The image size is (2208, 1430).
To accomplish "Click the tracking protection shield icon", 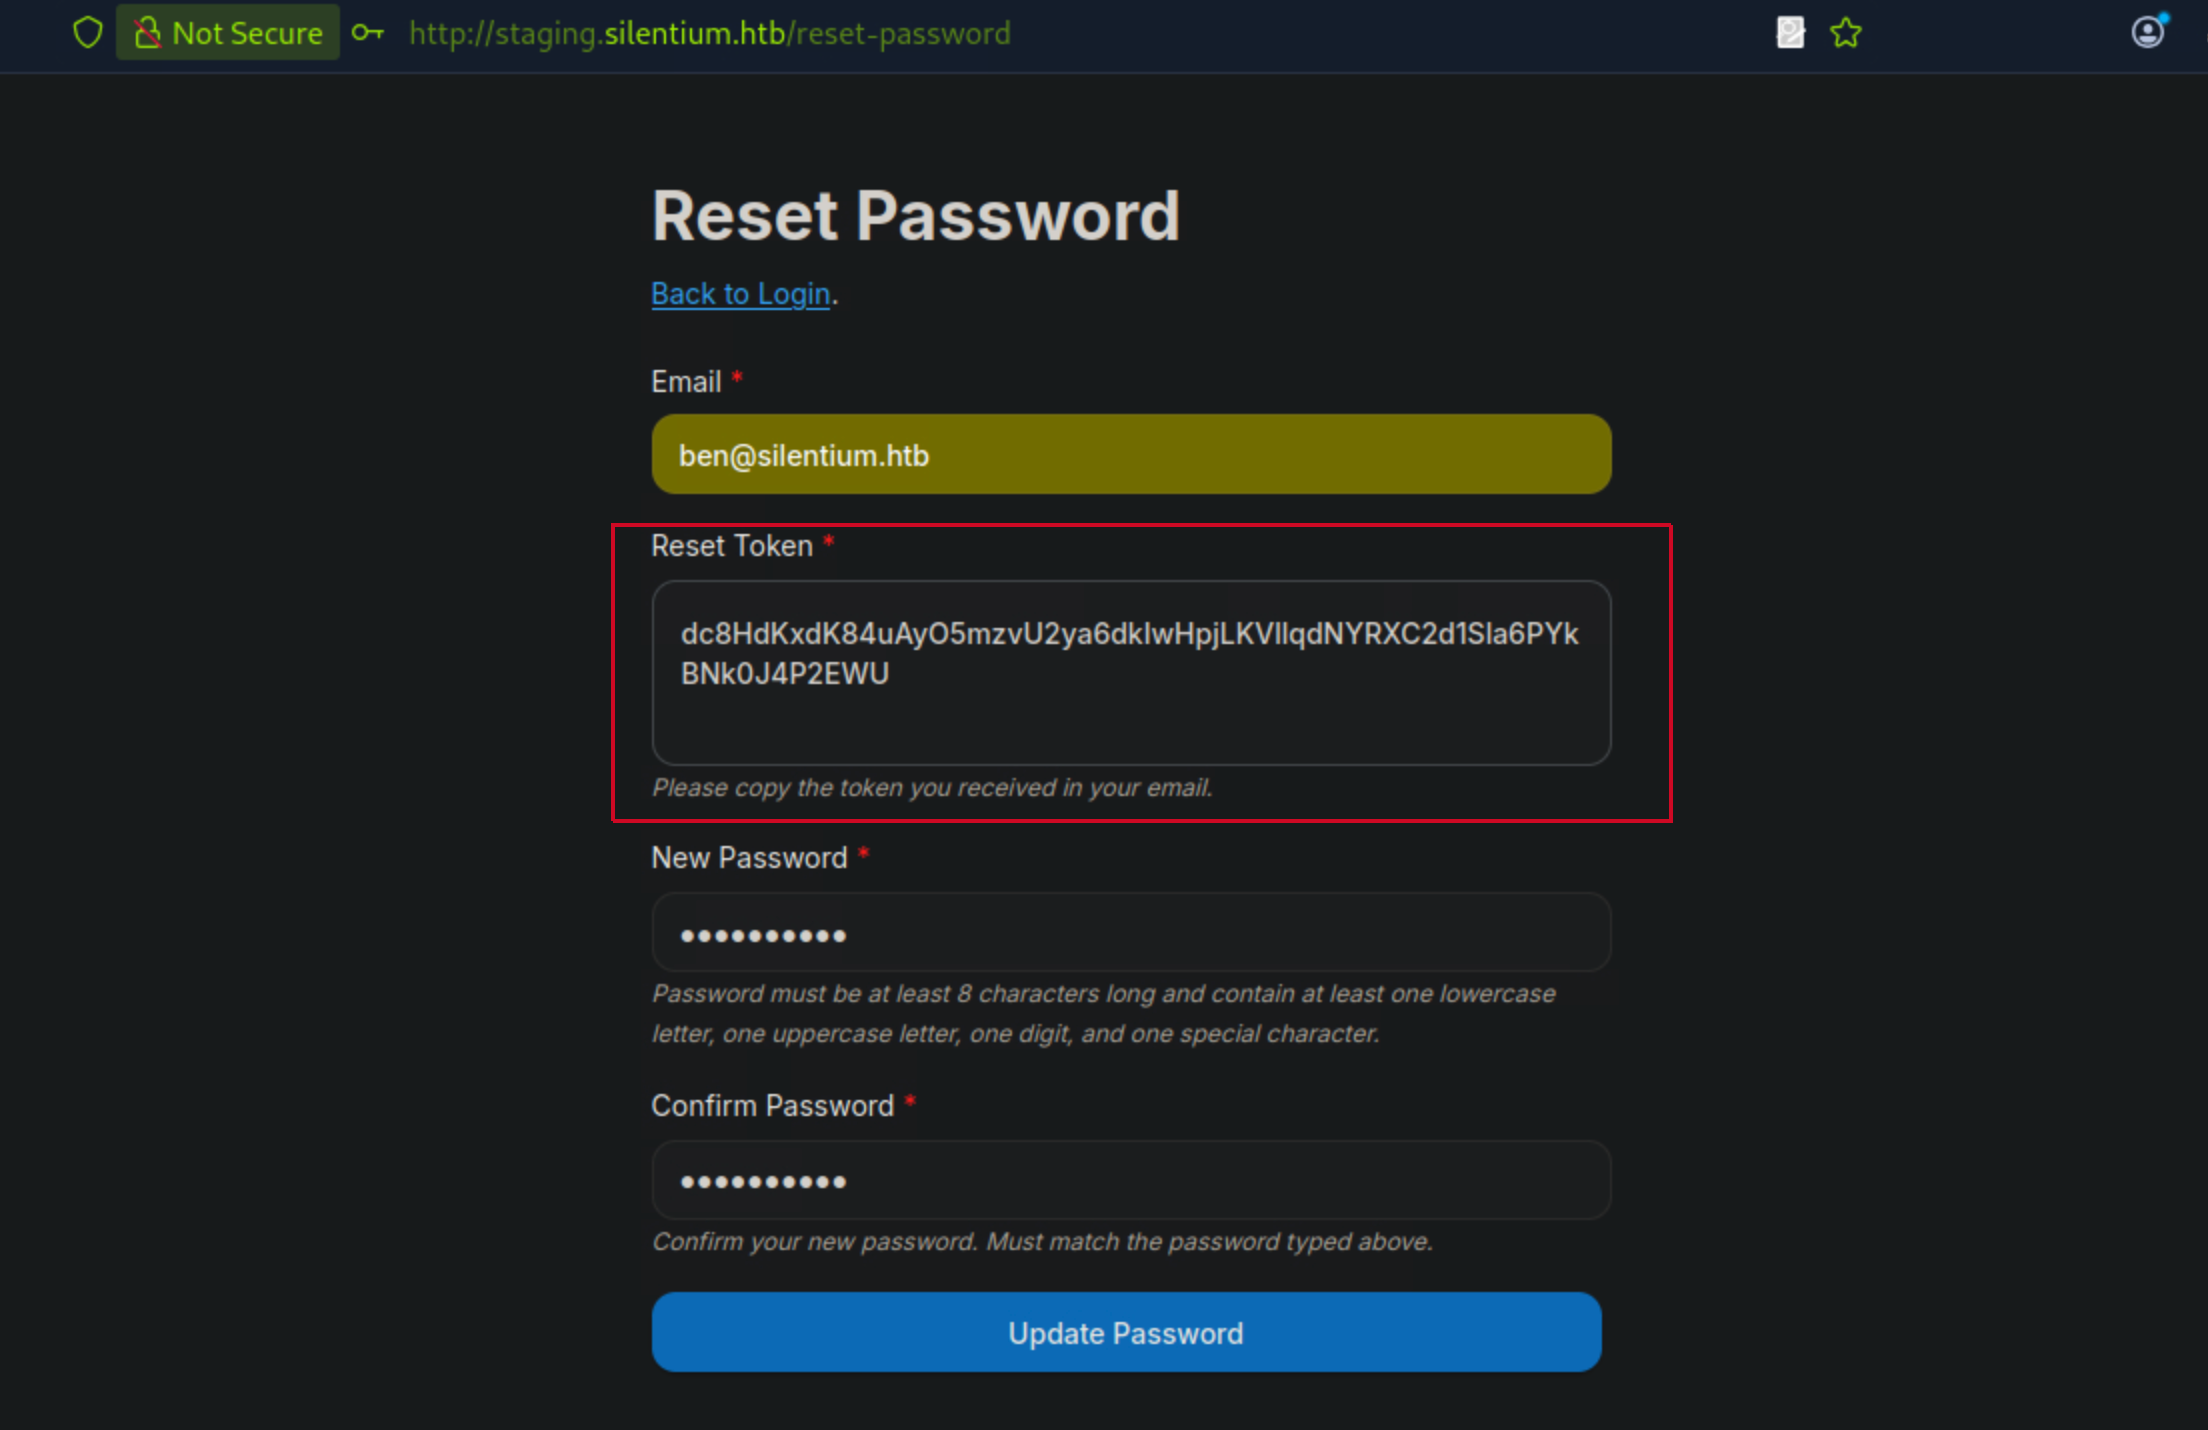I will coord(88,33).
